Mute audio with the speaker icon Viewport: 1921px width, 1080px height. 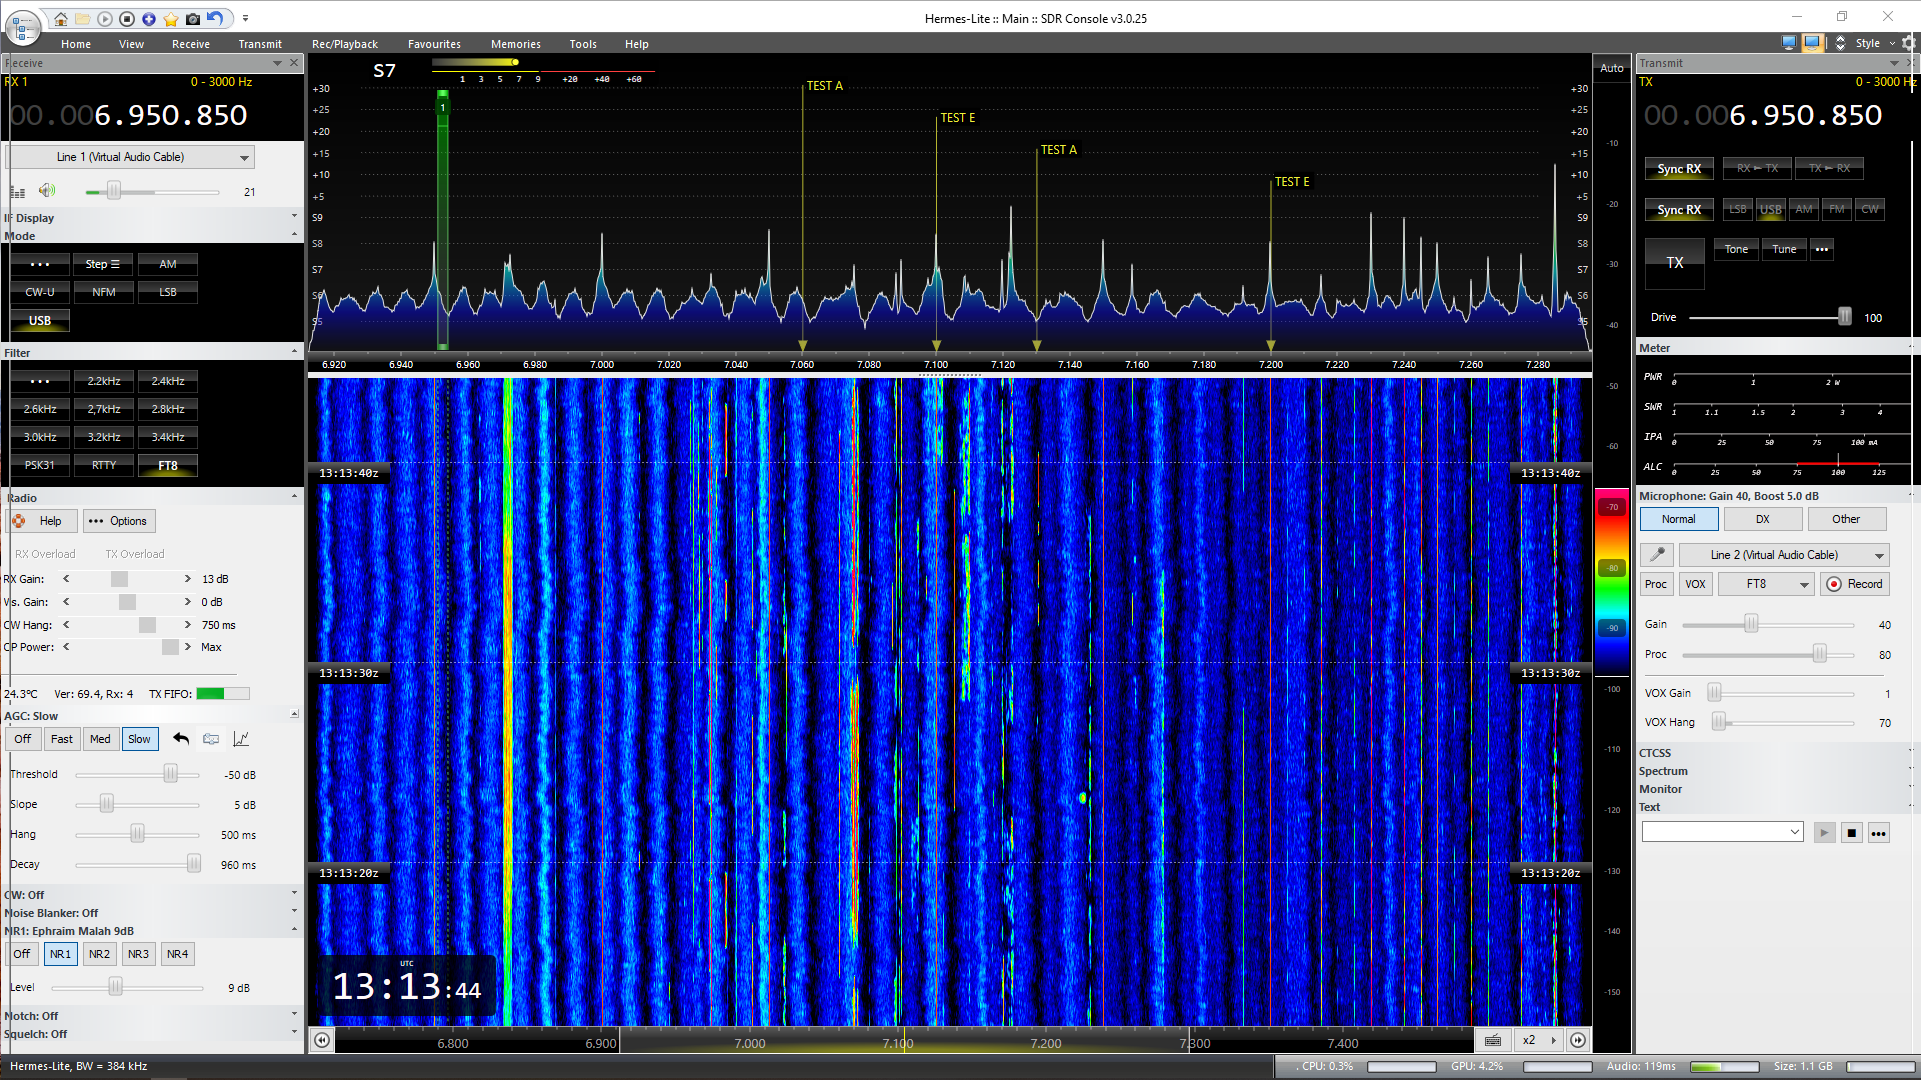point(46,191)
